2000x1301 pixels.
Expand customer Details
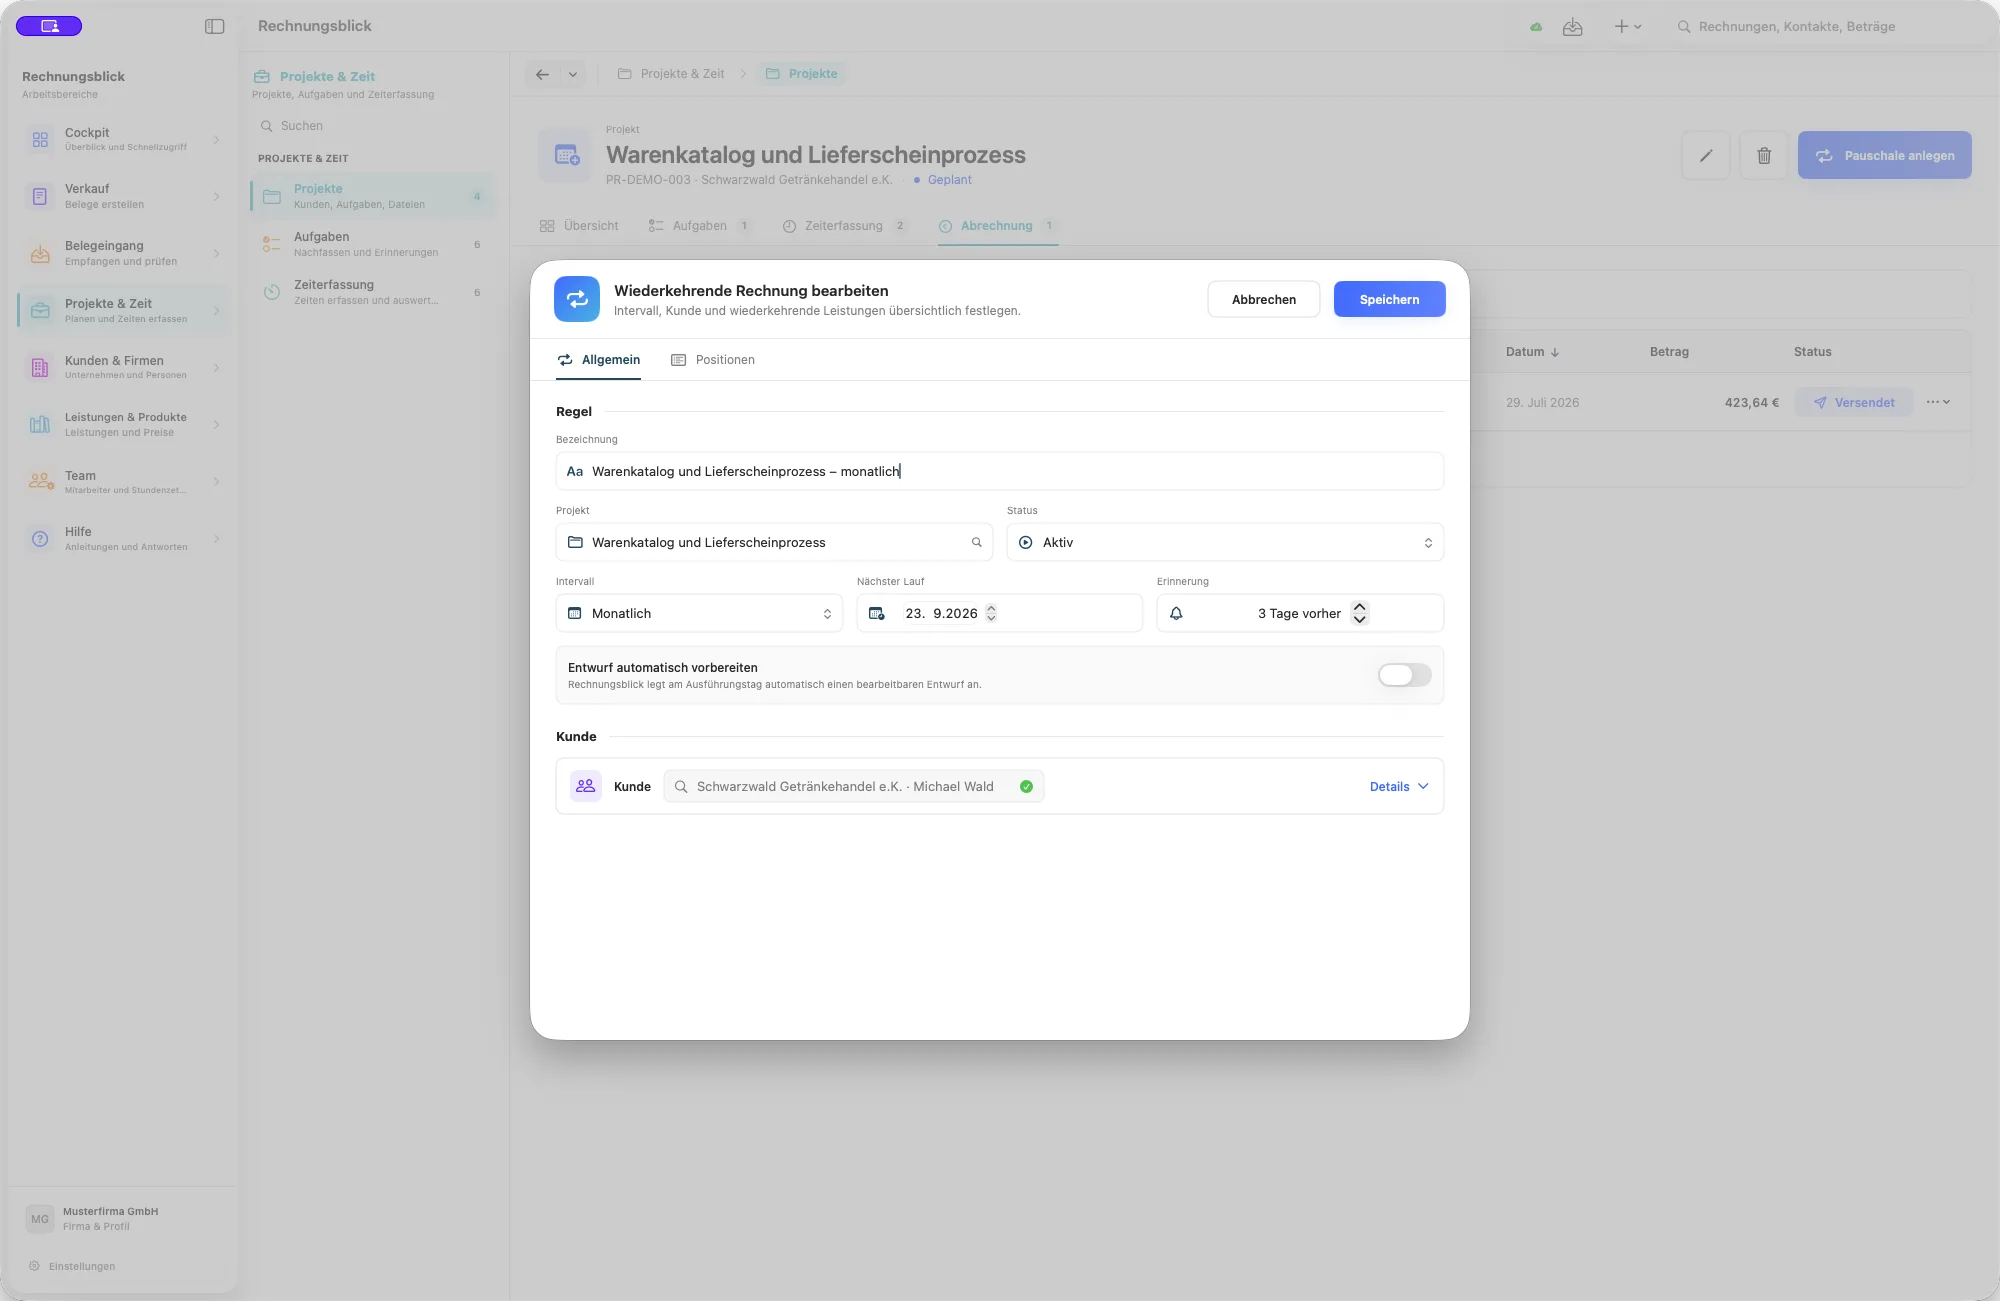[x=1399, y=787]
